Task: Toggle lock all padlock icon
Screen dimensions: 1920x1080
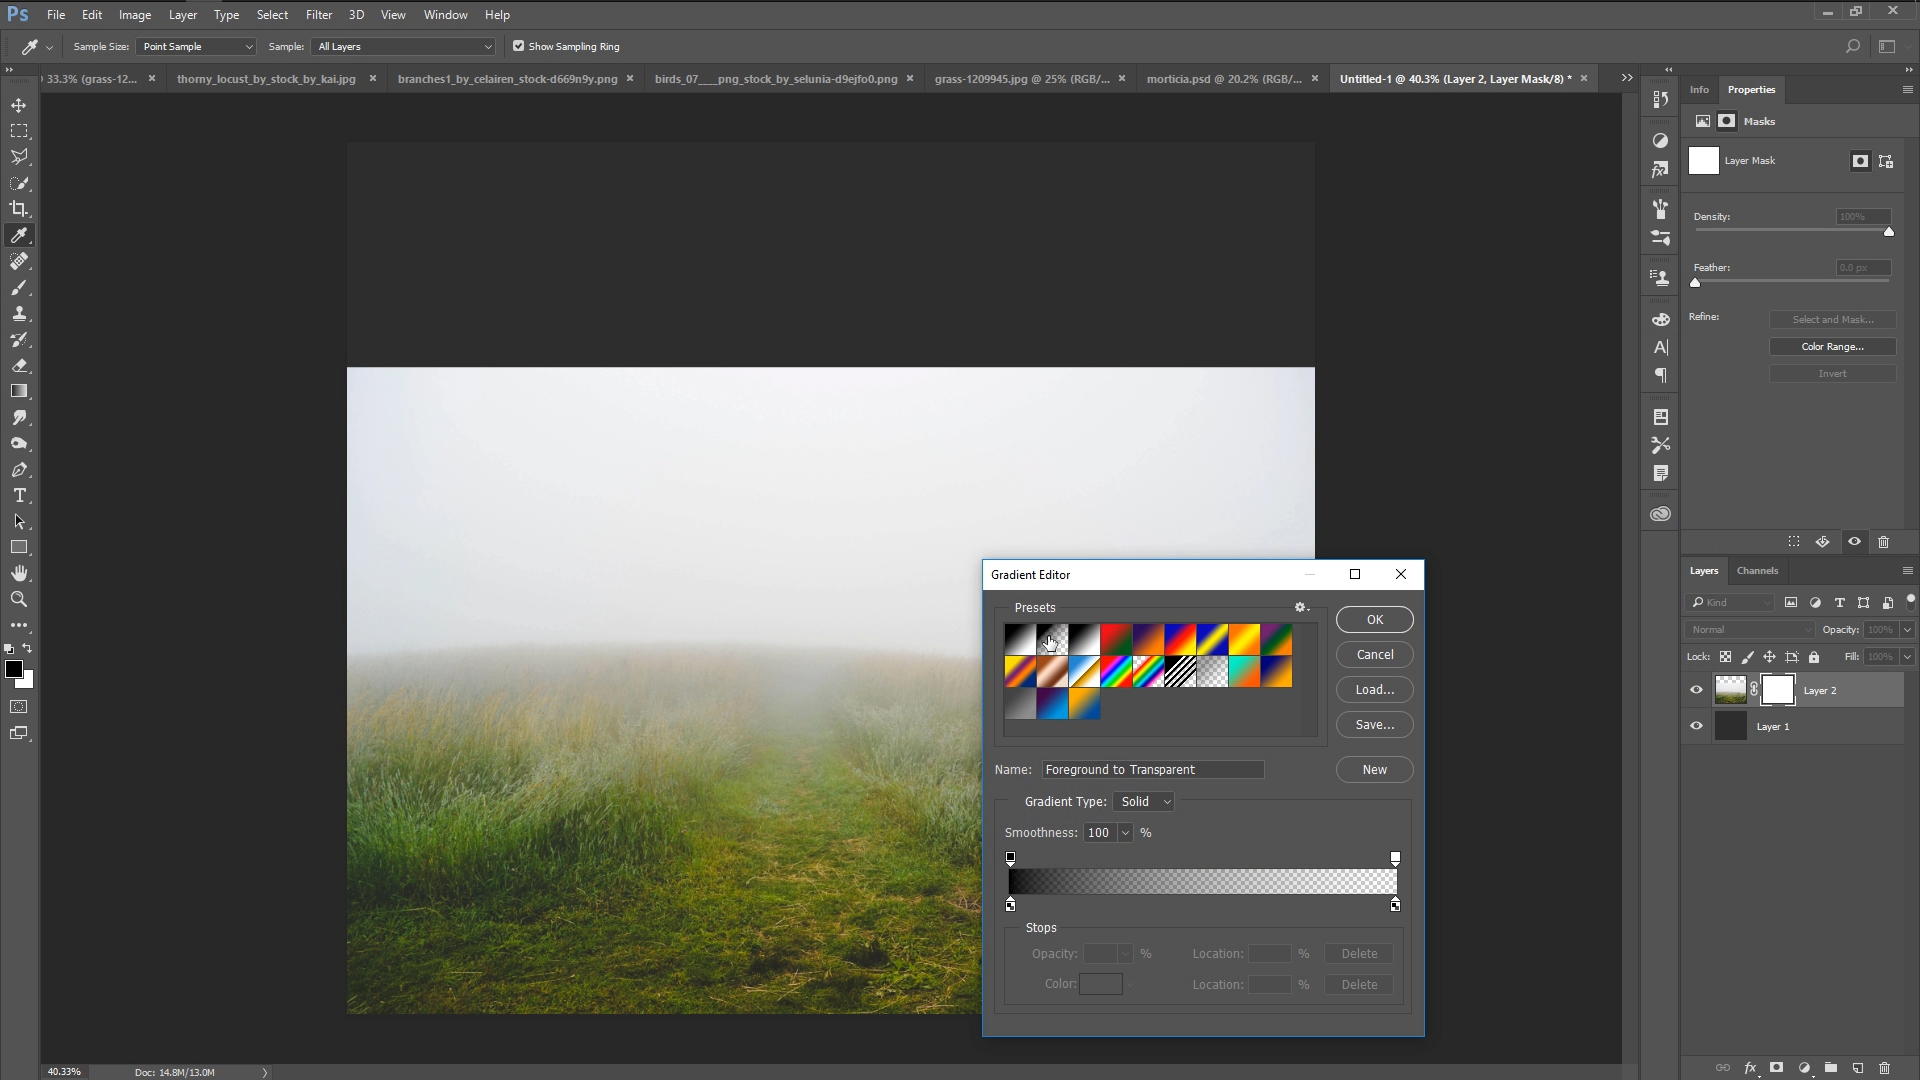Action: point(1814,657)
